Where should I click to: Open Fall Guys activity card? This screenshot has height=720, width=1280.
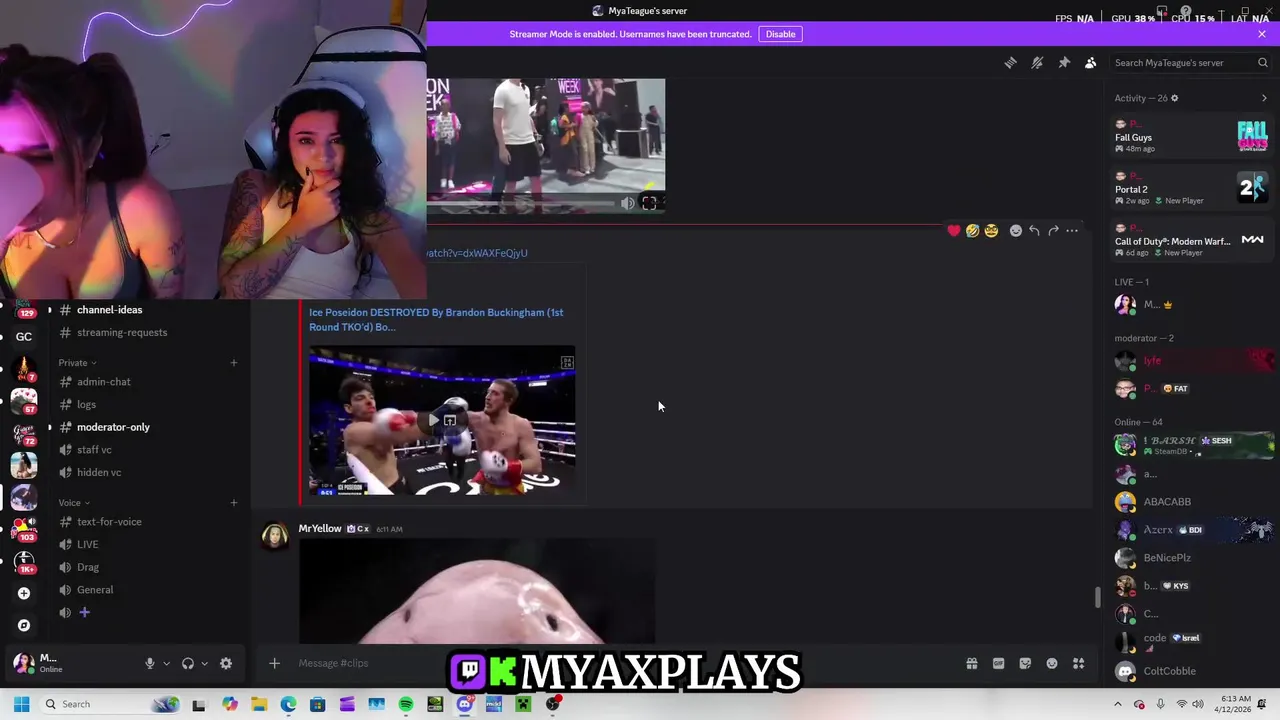point(1192,136)
